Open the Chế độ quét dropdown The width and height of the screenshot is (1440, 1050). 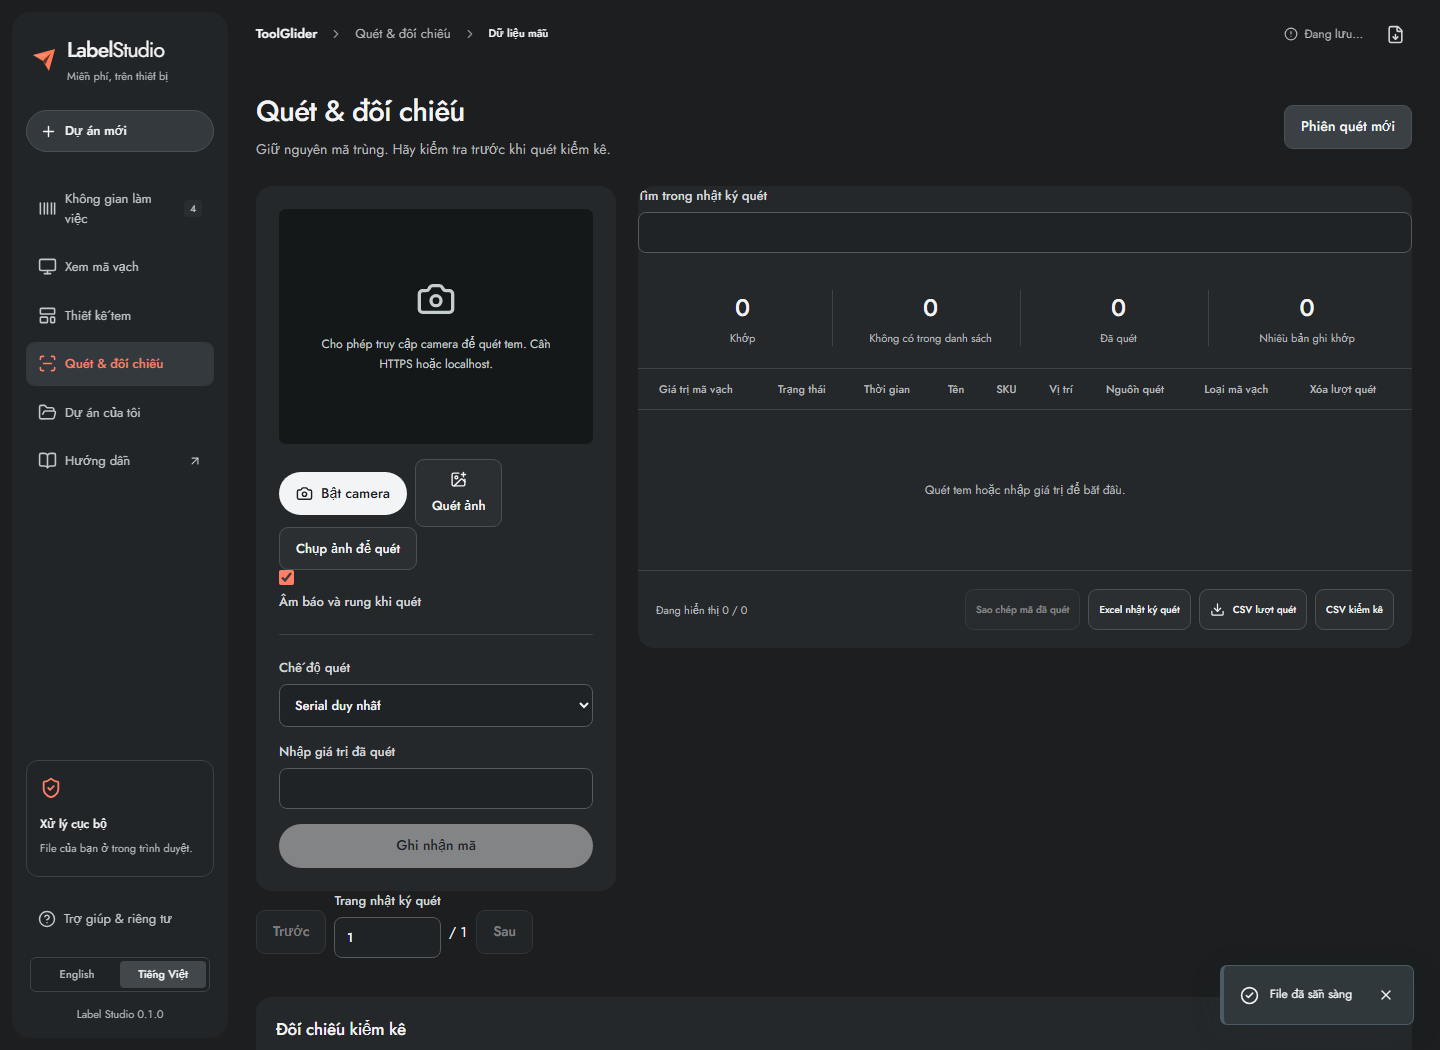(436, 706)
